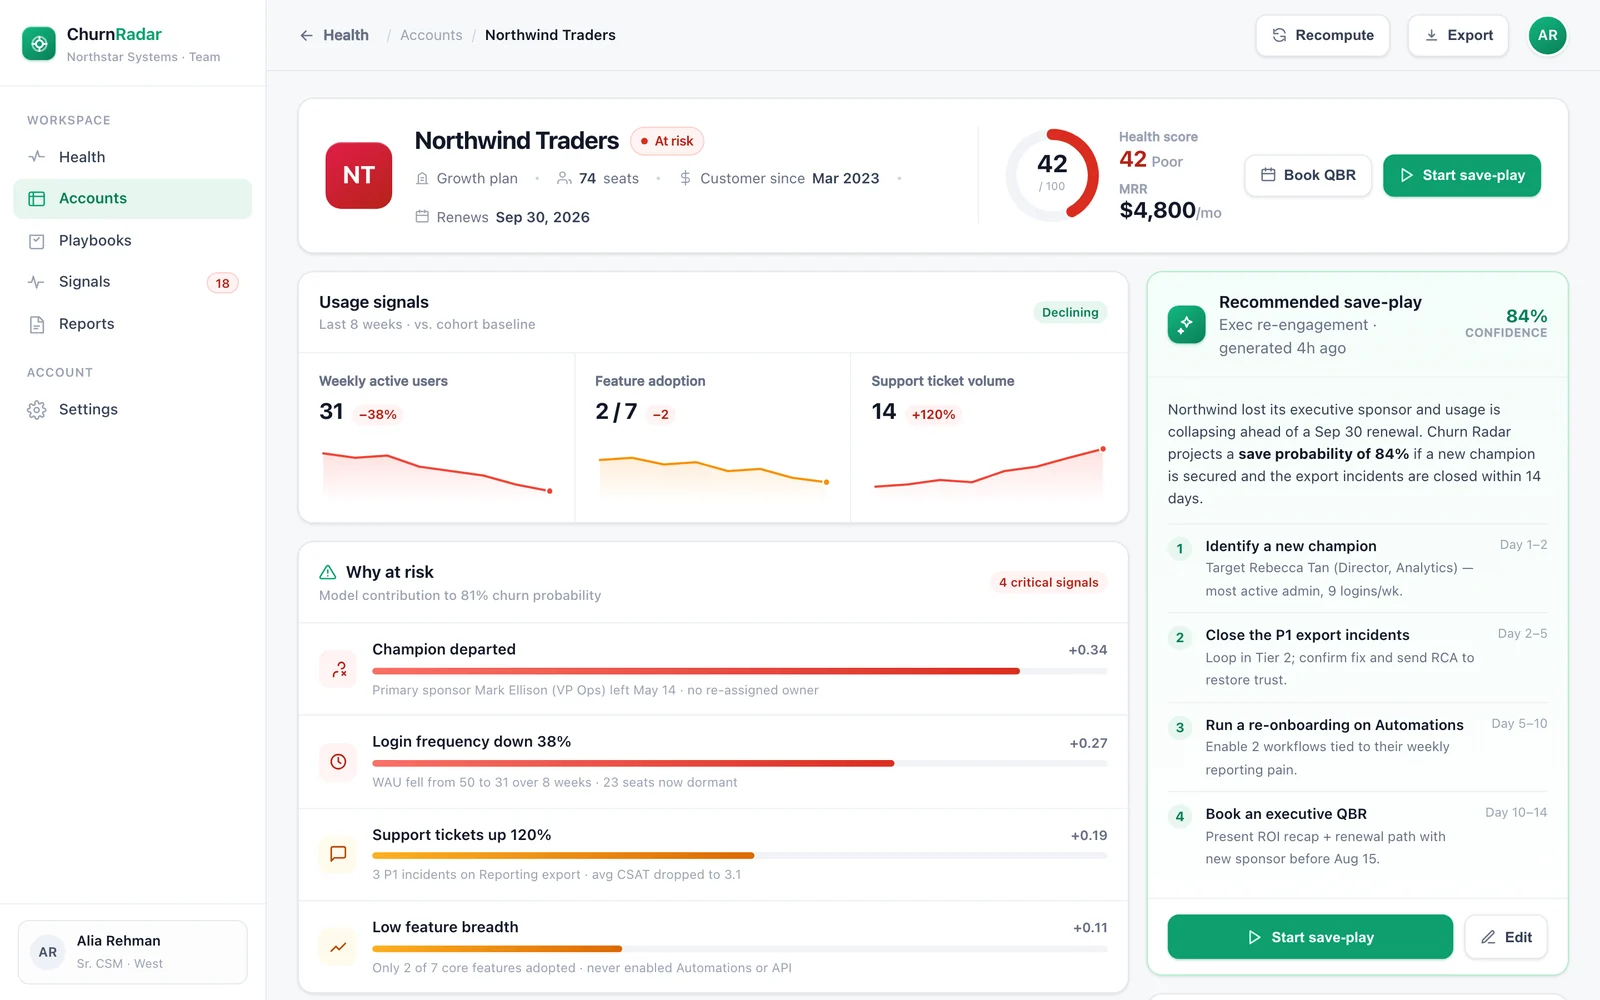Click the back arrow beside Health

(306, 35)
